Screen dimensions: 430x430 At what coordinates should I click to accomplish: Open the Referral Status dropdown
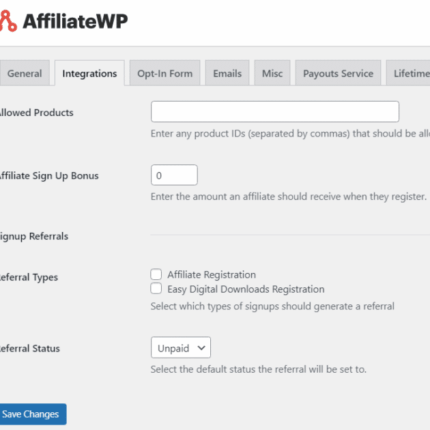point(181,348)
